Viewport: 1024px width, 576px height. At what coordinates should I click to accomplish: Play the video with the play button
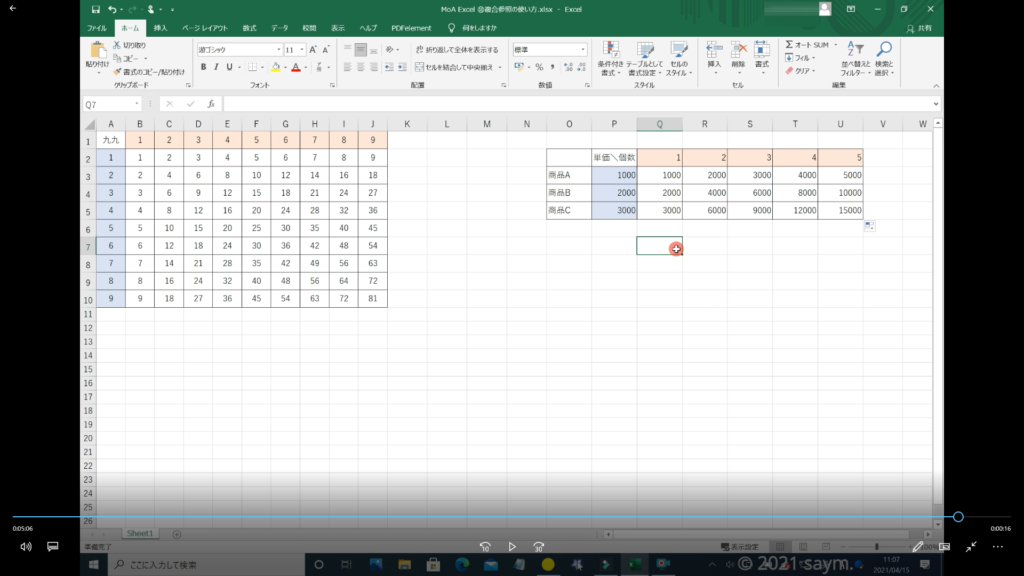pos(512,547)
